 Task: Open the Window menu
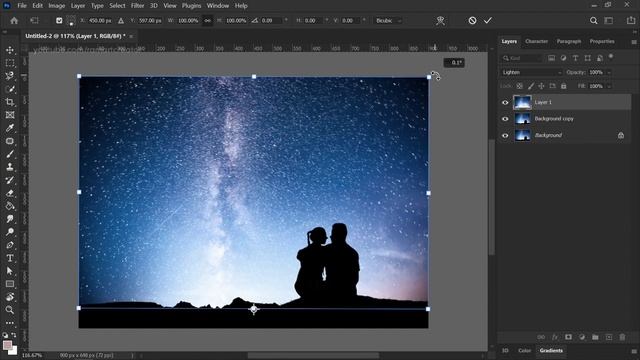coord(218,6)
